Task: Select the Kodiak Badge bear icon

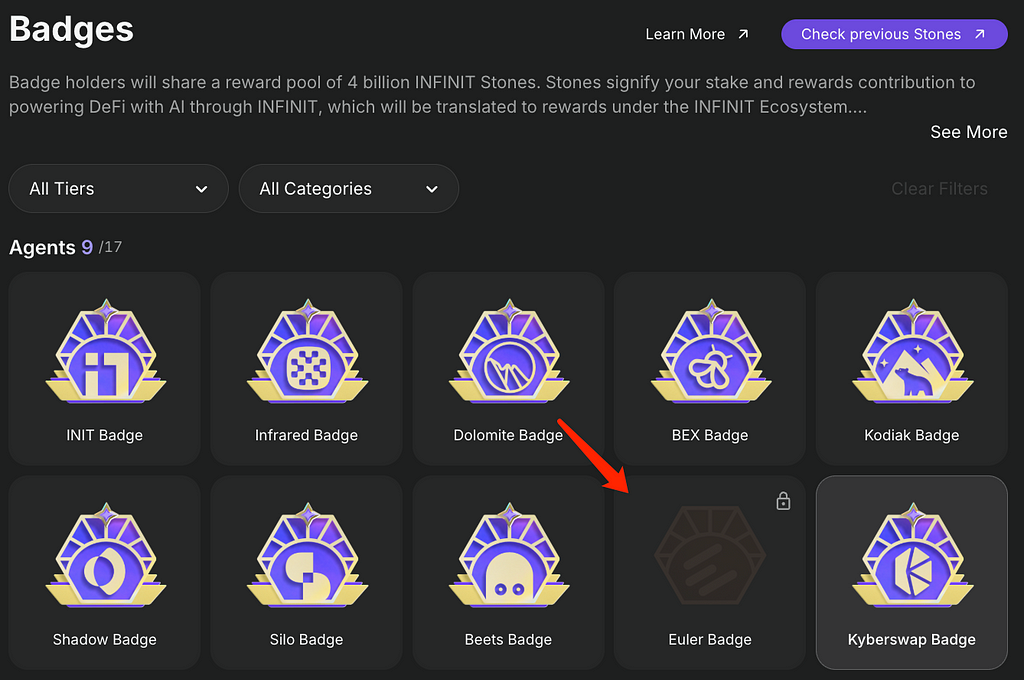Action: [x=912, y=351]
